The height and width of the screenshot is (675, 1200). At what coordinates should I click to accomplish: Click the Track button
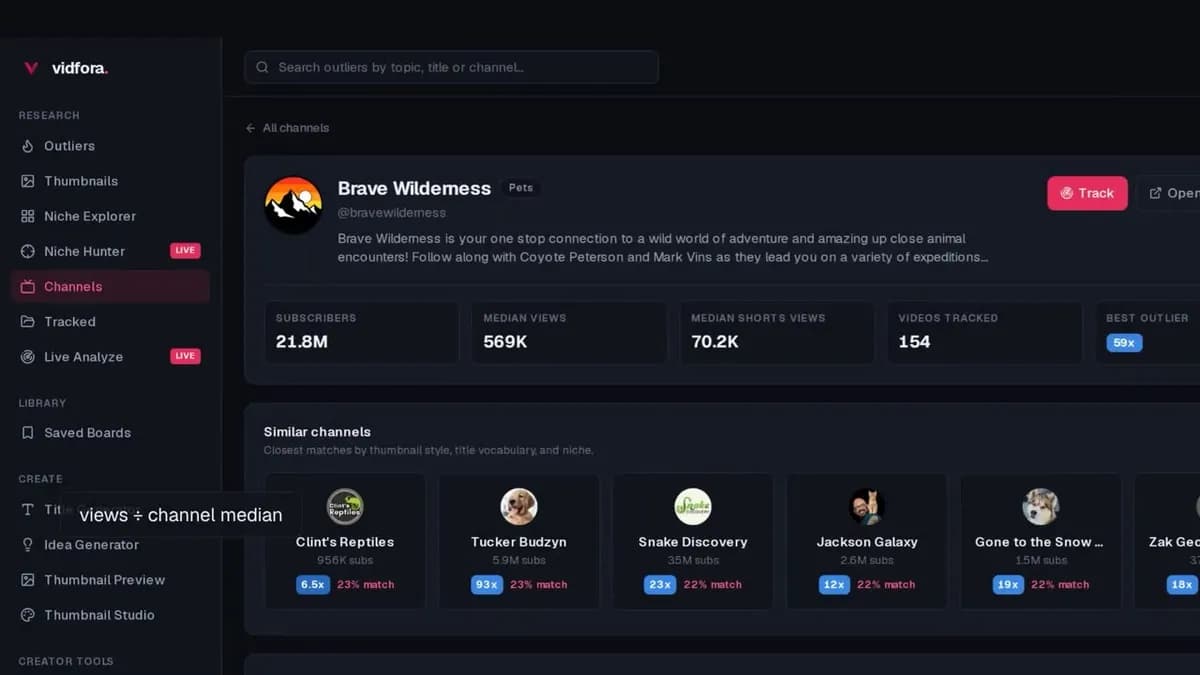(1087, 193)
